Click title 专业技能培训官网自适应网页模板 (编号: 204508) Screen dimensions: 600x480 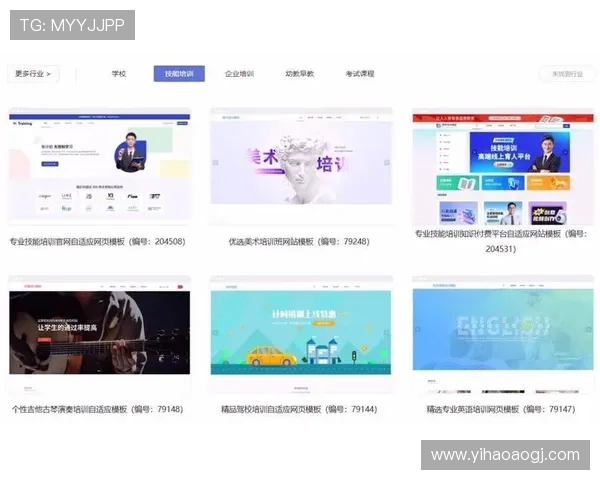pos(98,242)
